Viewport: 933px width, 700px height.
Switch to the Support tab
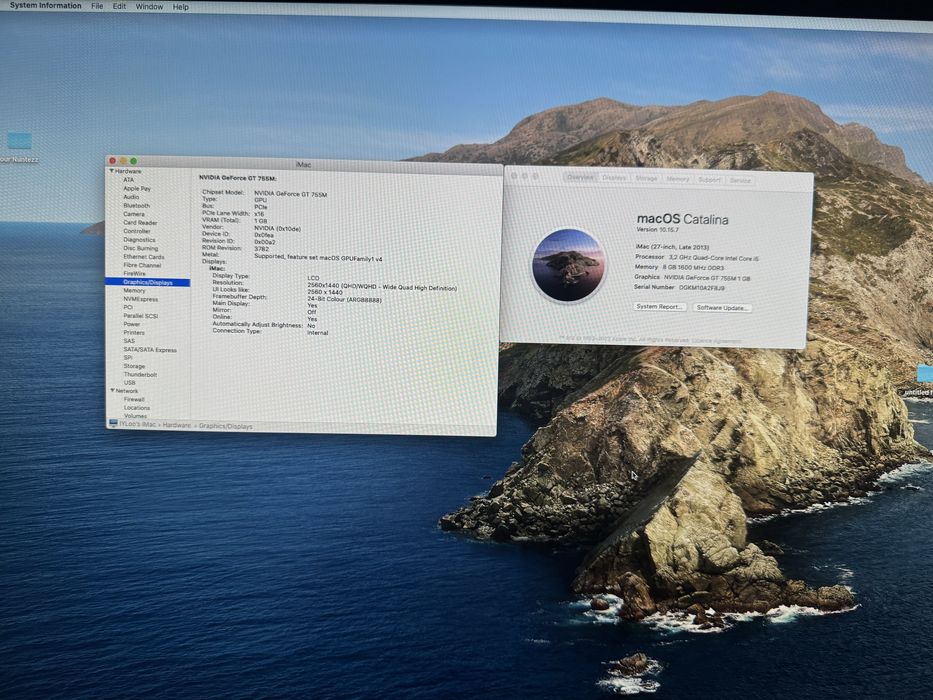[x=709, y=180]
